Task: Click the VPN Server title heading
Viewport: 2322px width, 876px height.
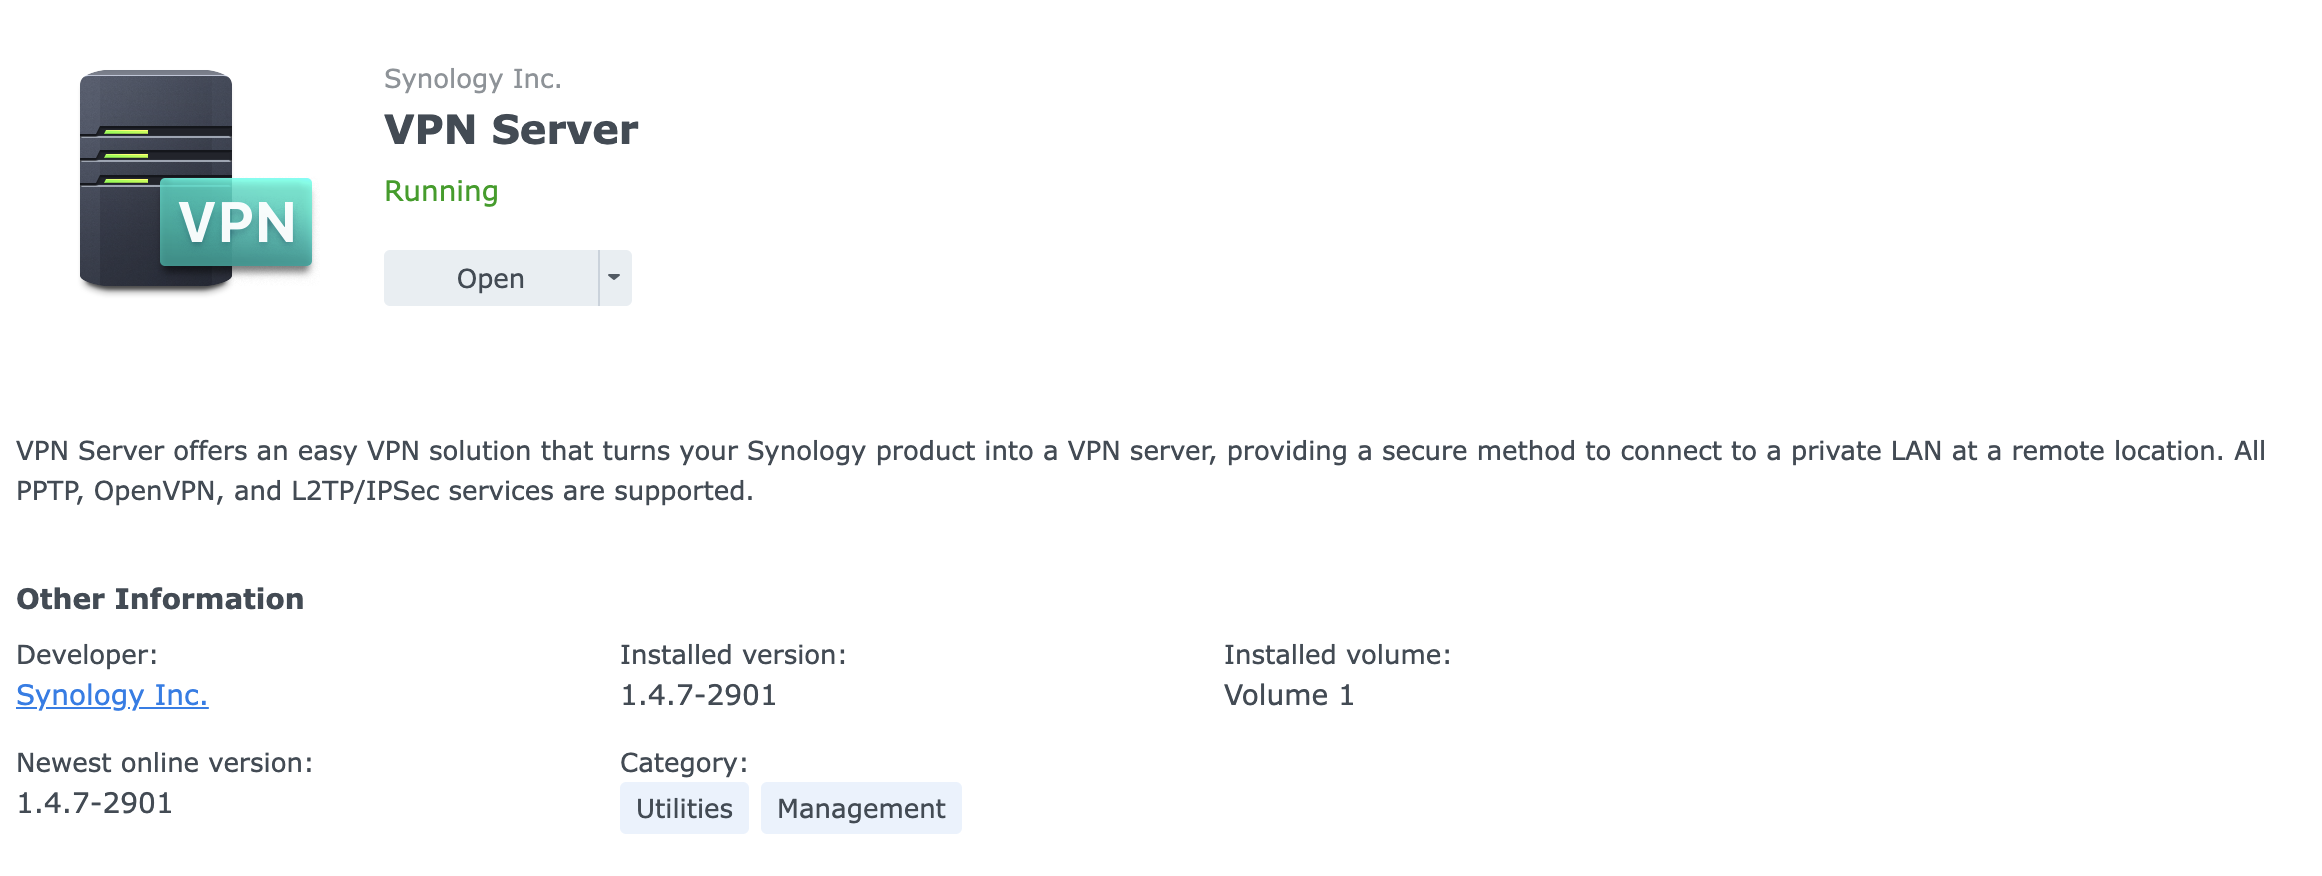Action: (511, 130)
